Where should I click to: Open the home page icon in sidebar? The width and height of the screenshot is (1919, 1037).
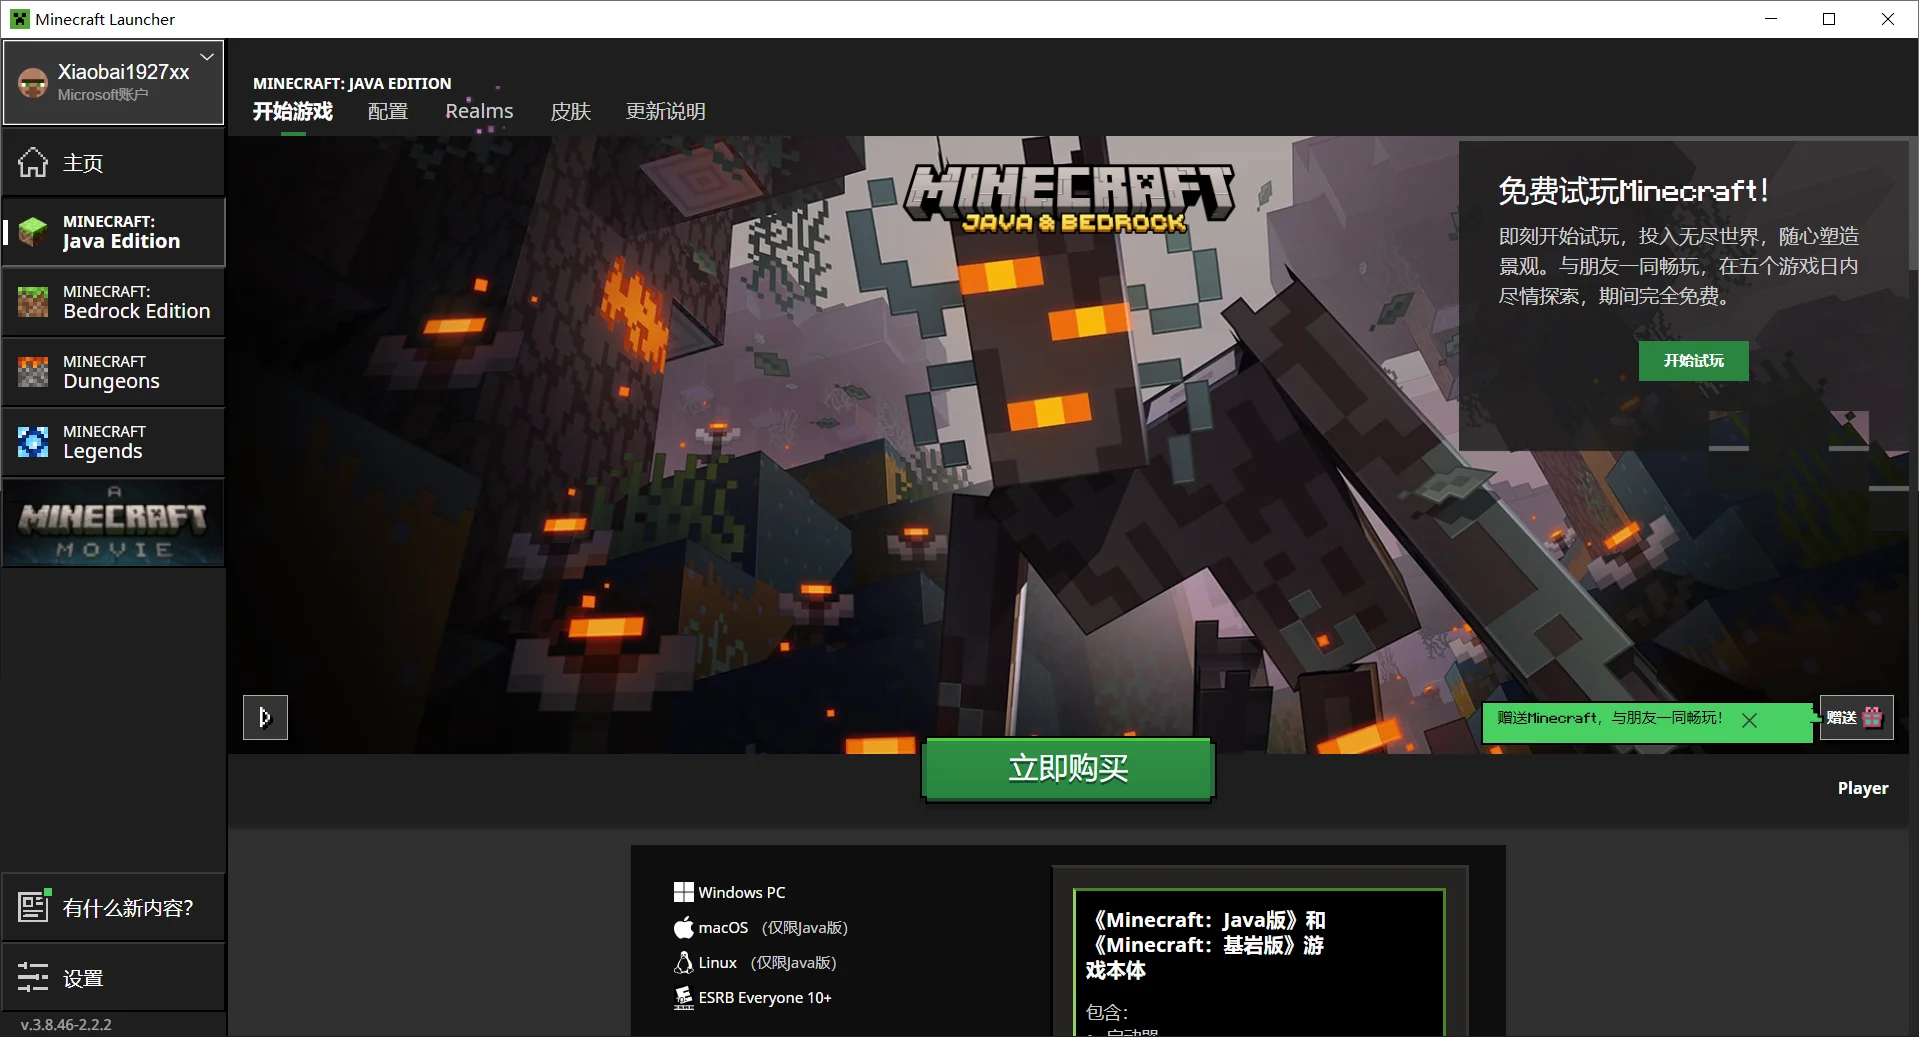[33, 163]
